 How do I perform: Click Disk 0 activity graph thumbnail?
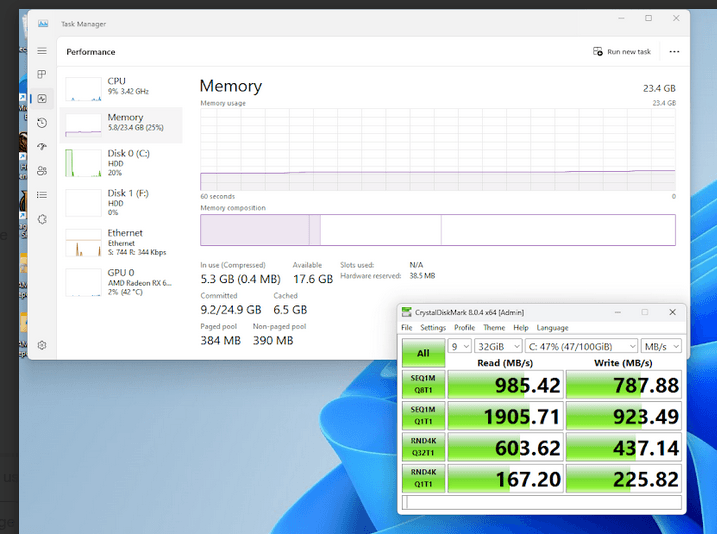83,163
